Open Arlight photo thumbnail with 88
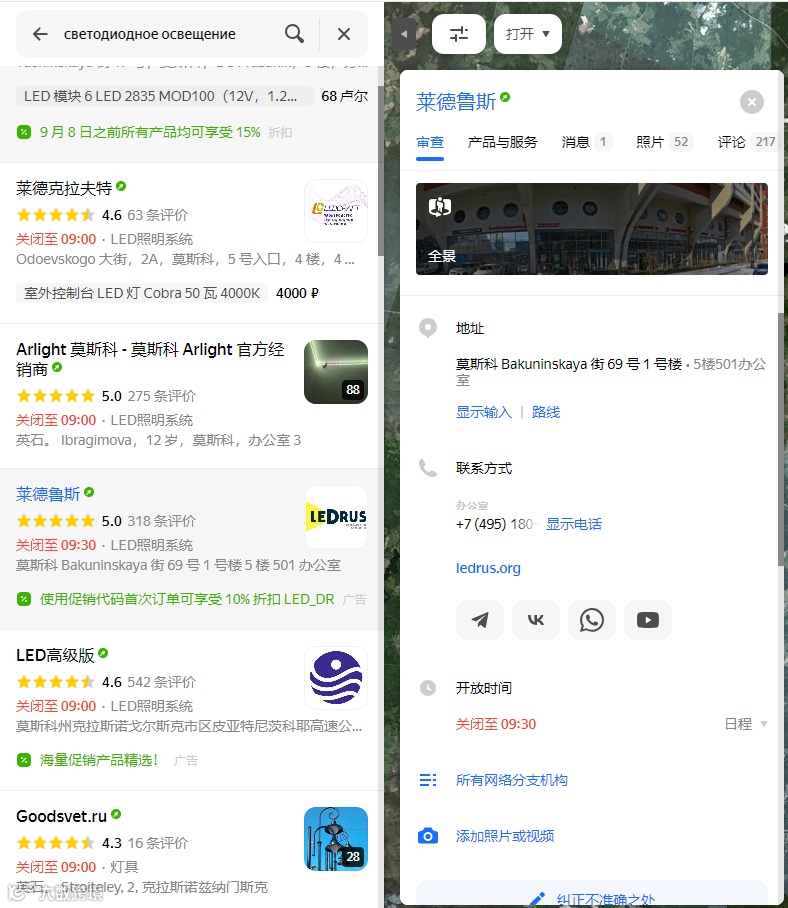The width and height of the screenshot is (788, 908). pos(336,372)
